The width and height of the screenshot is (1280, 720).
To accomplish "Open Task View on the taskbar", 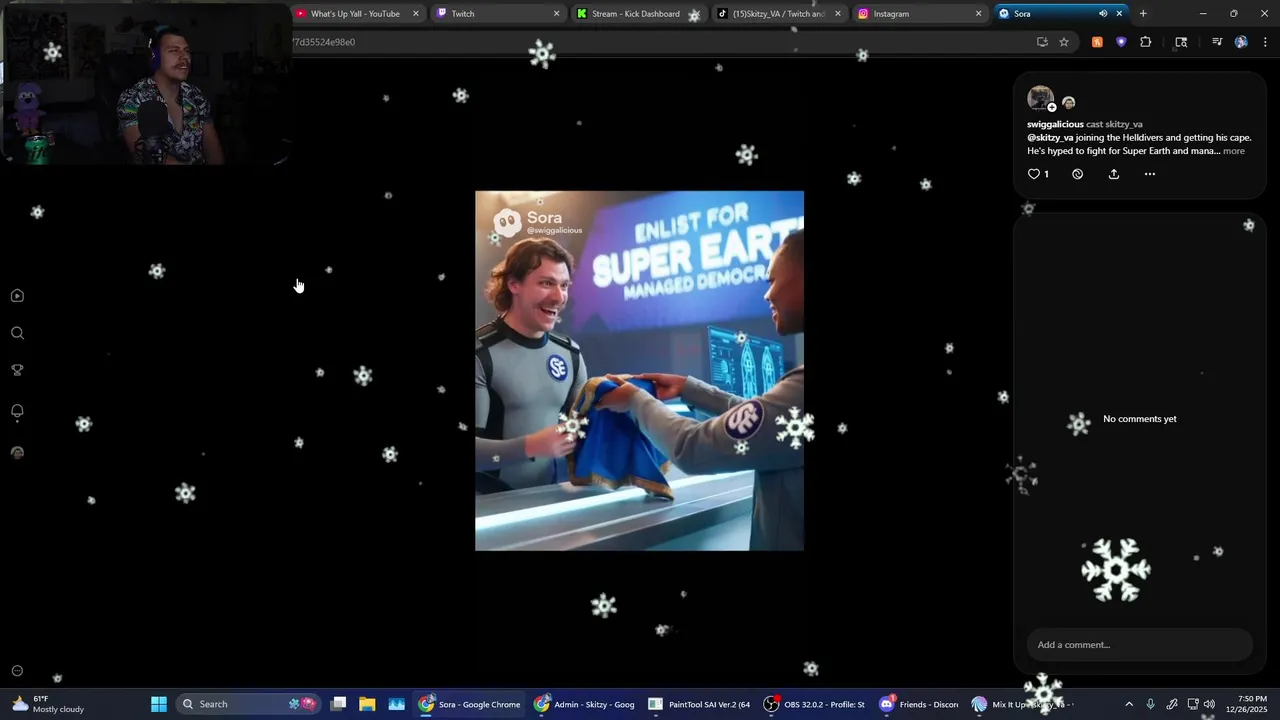I will 339,704.
